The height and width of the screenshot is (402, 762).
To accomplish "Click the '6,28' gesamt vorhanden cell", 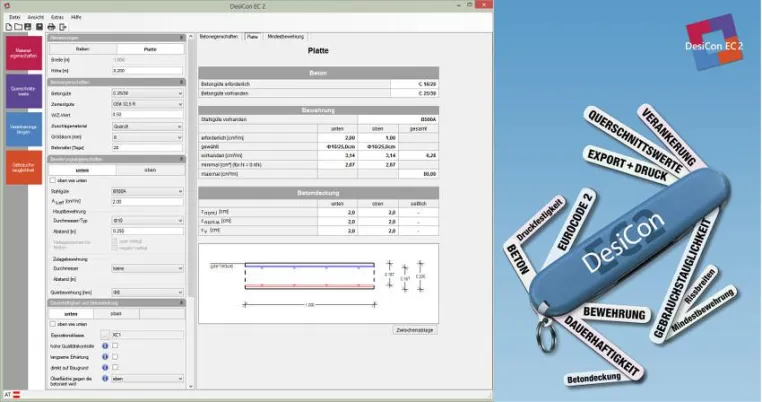I will pos(418,156).
